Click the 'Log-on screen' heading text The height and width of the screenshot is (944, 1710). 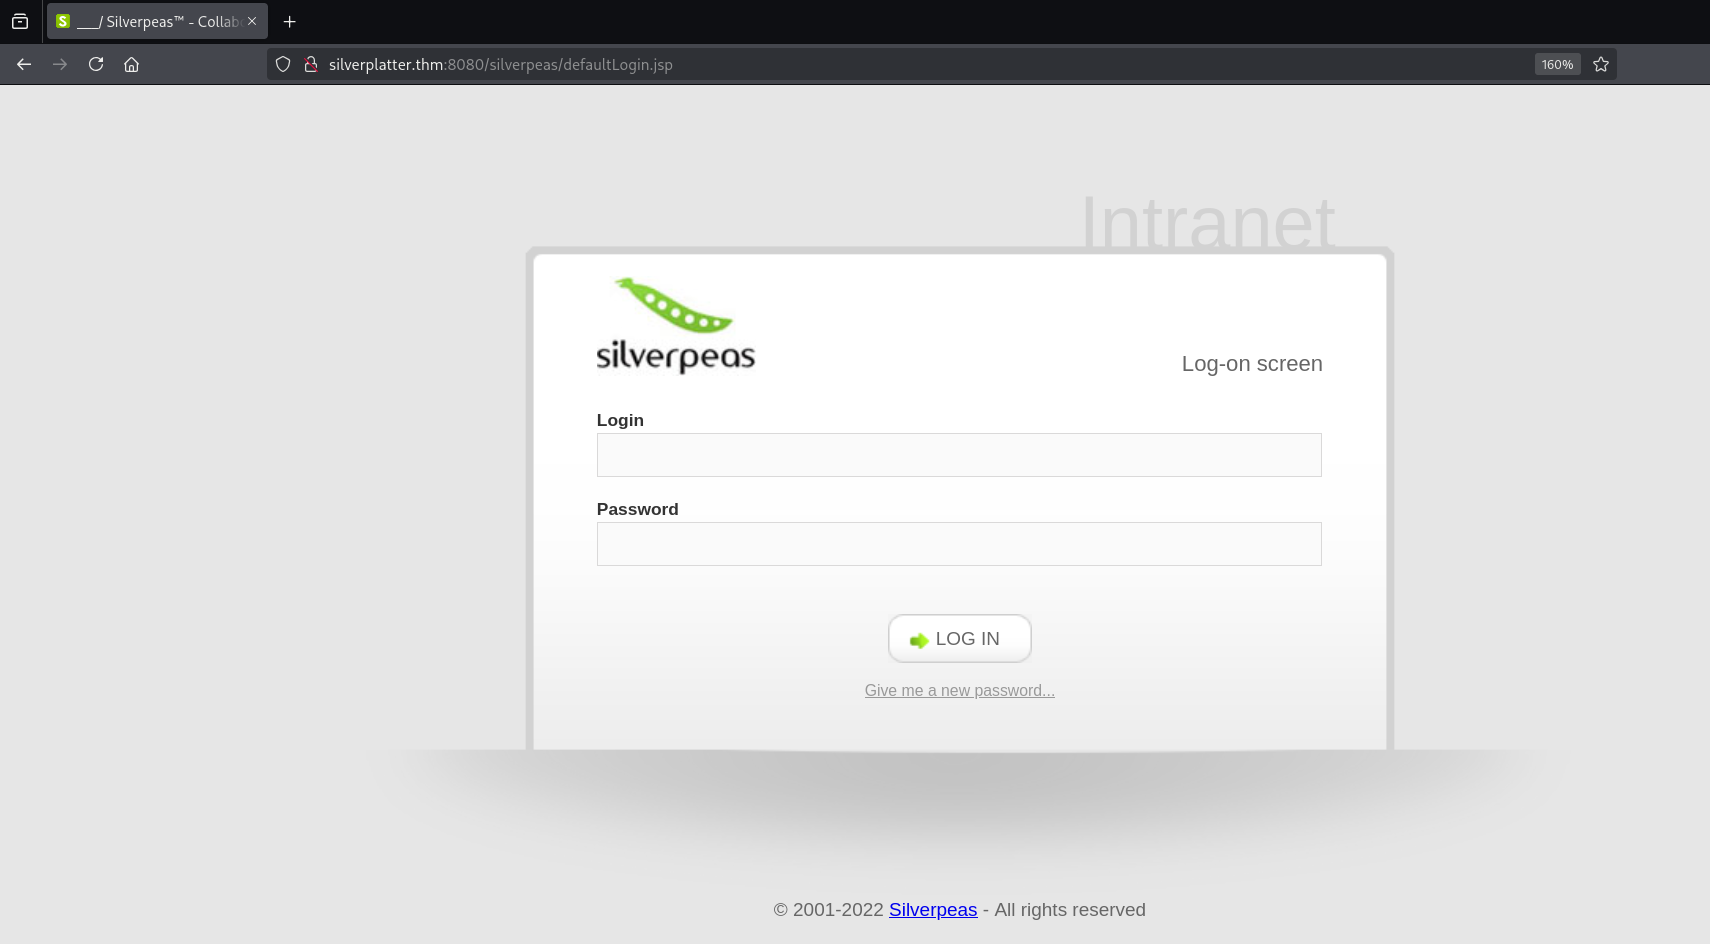click(1251, 364)
